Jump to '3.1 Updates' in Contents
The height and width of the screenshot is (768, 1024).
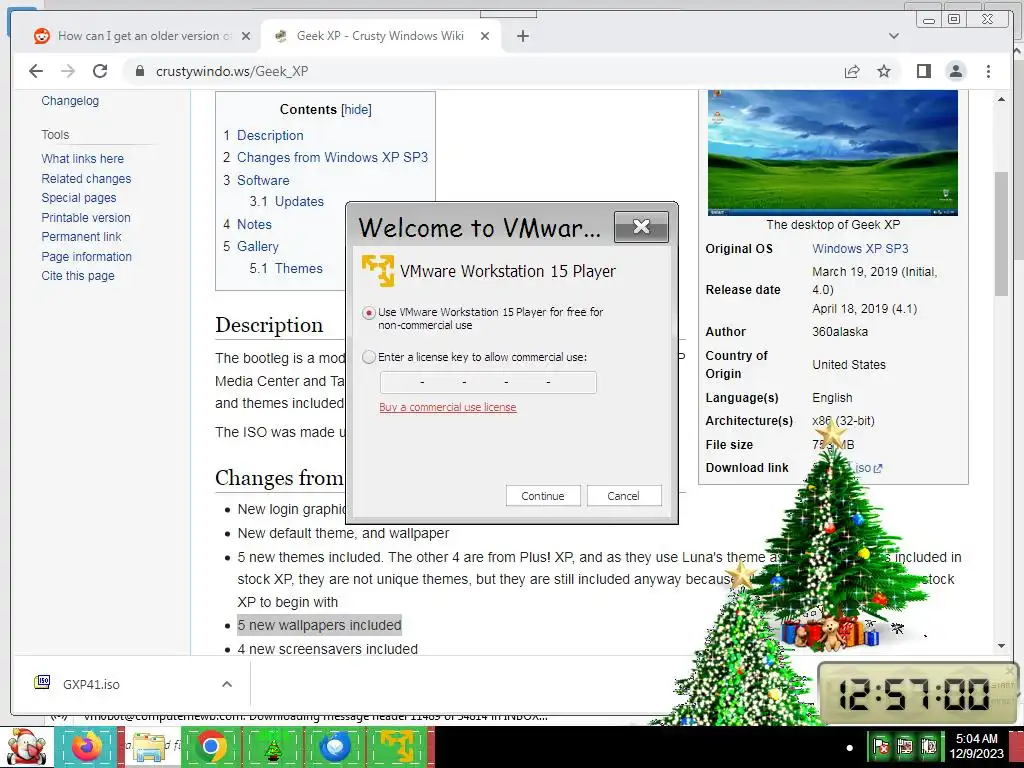[286, 201]
